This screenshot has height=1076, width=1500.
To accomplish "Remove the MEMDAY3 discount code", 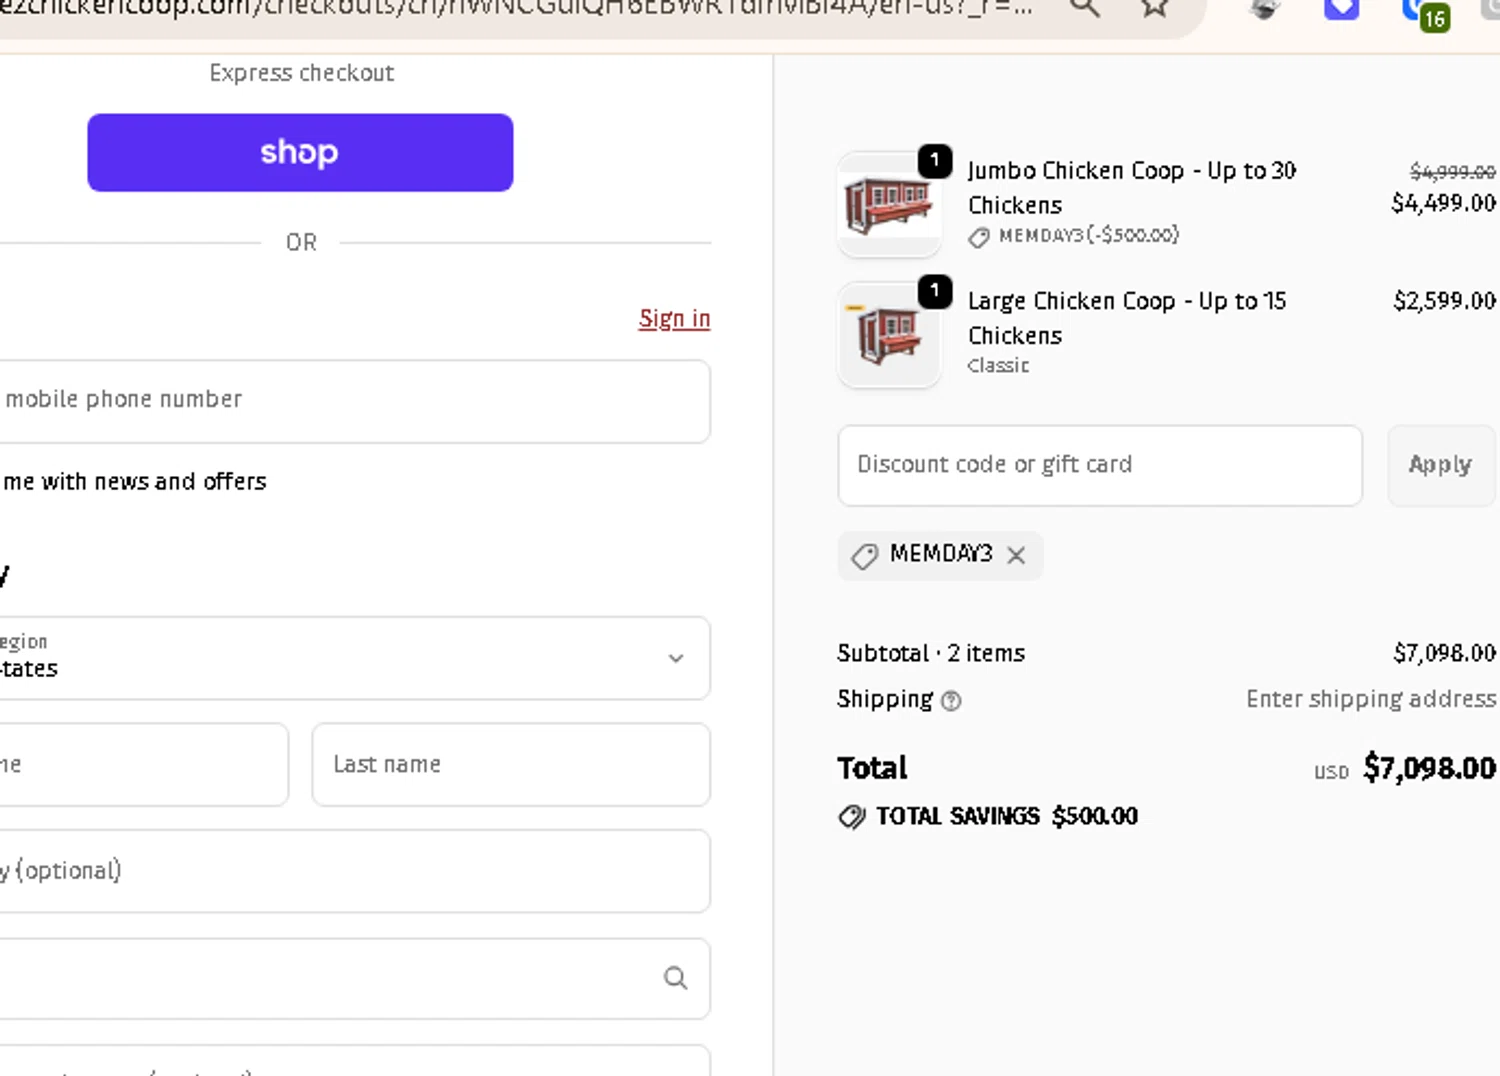I will pos(1016,555).
